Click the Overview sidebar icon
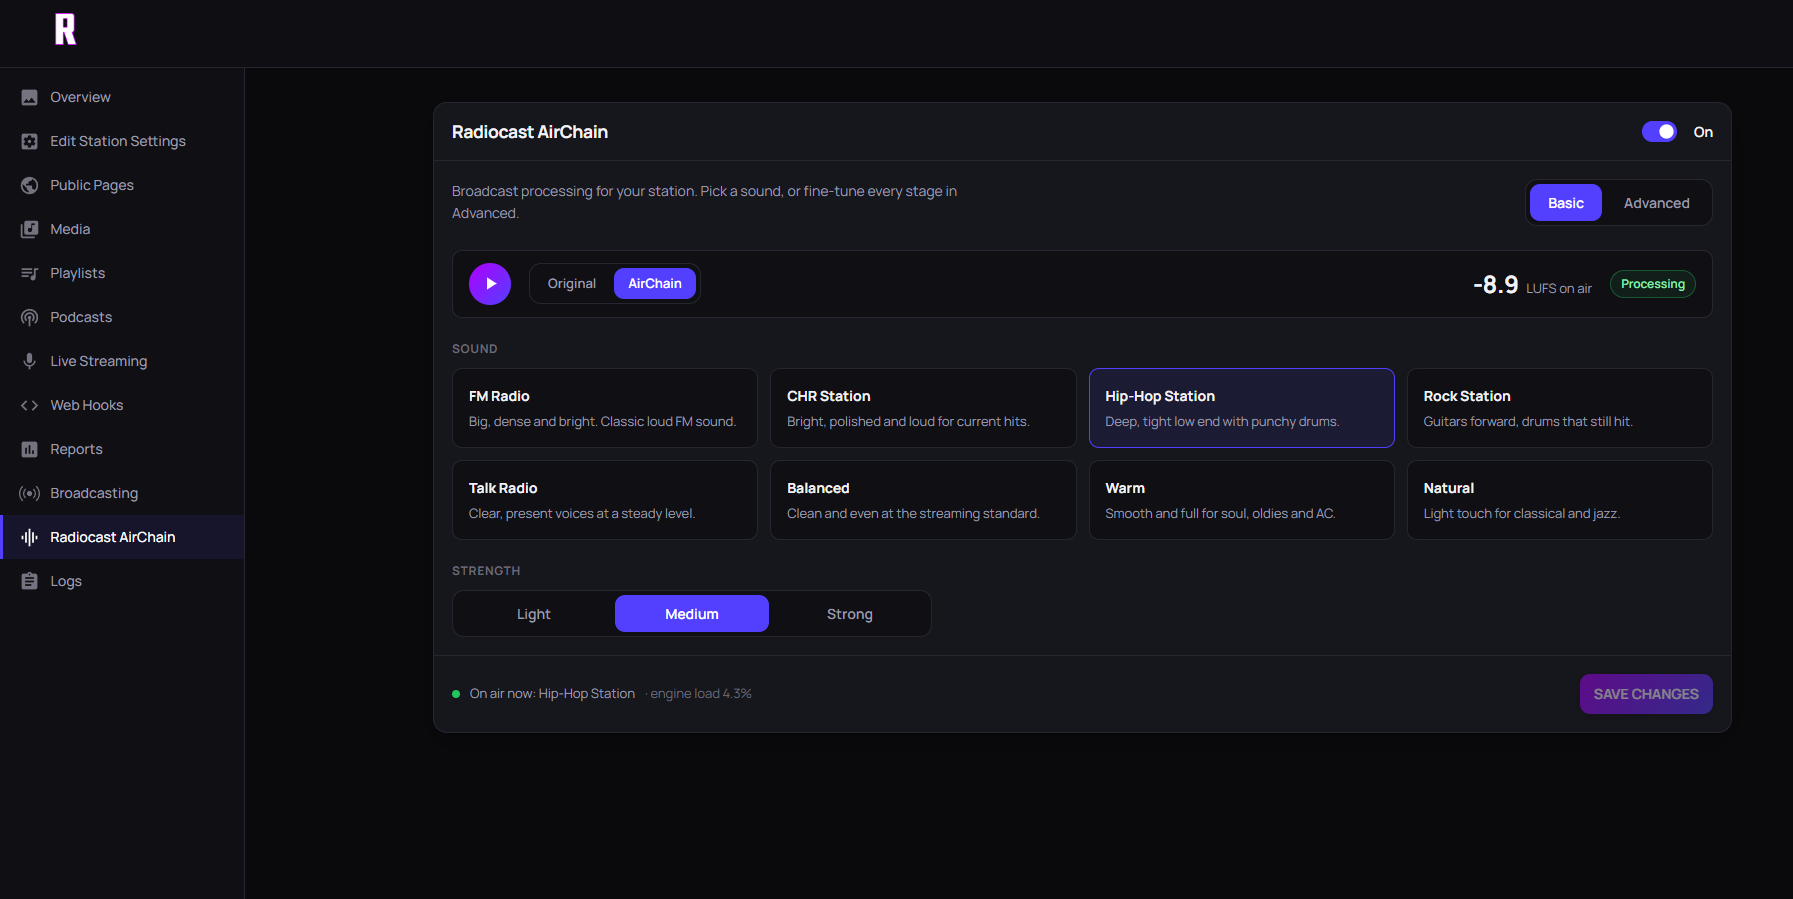The width and height of the screenshot is (1793, 899). [x=30, y=97]
